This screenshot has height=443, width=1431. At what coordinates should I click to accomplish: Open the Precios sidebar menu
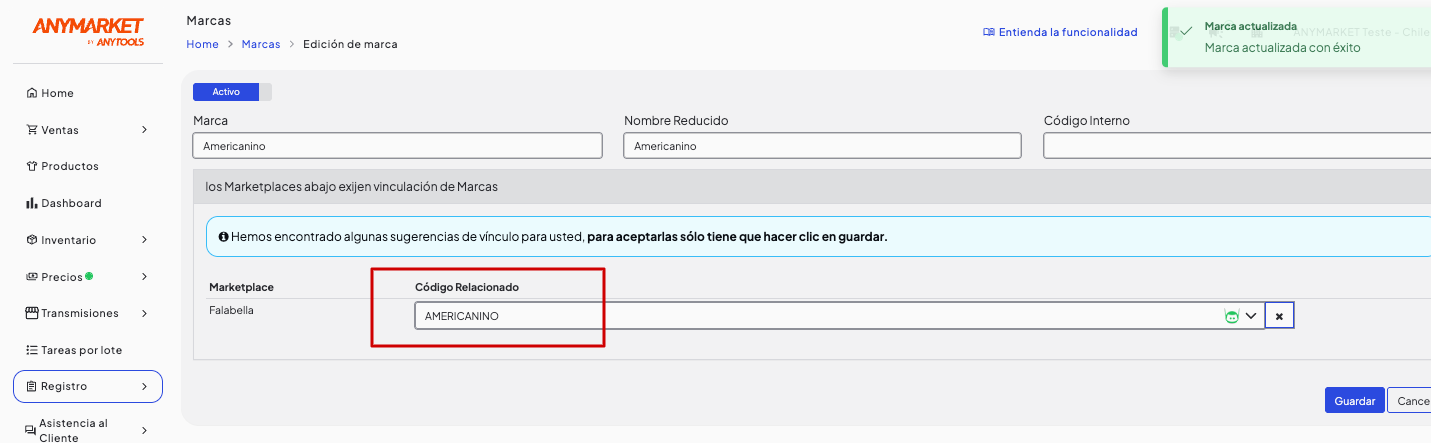point(88,277)
